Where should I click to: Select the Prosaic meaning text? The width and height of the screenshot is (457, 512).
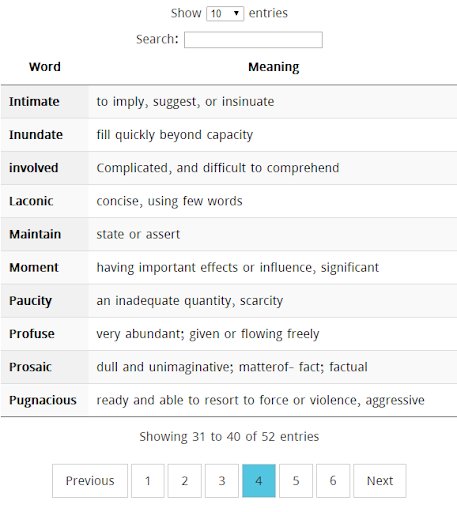pyautogui.click(x=232, y=367)
